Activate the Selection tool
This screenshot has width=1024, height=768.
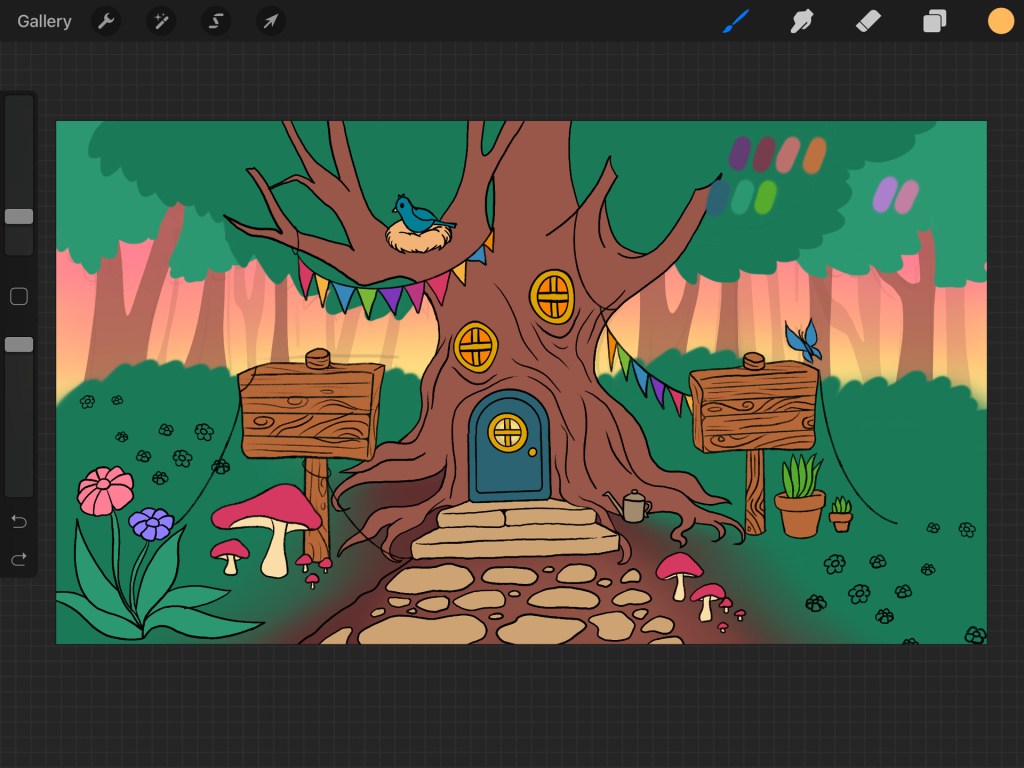pos(215,21)
